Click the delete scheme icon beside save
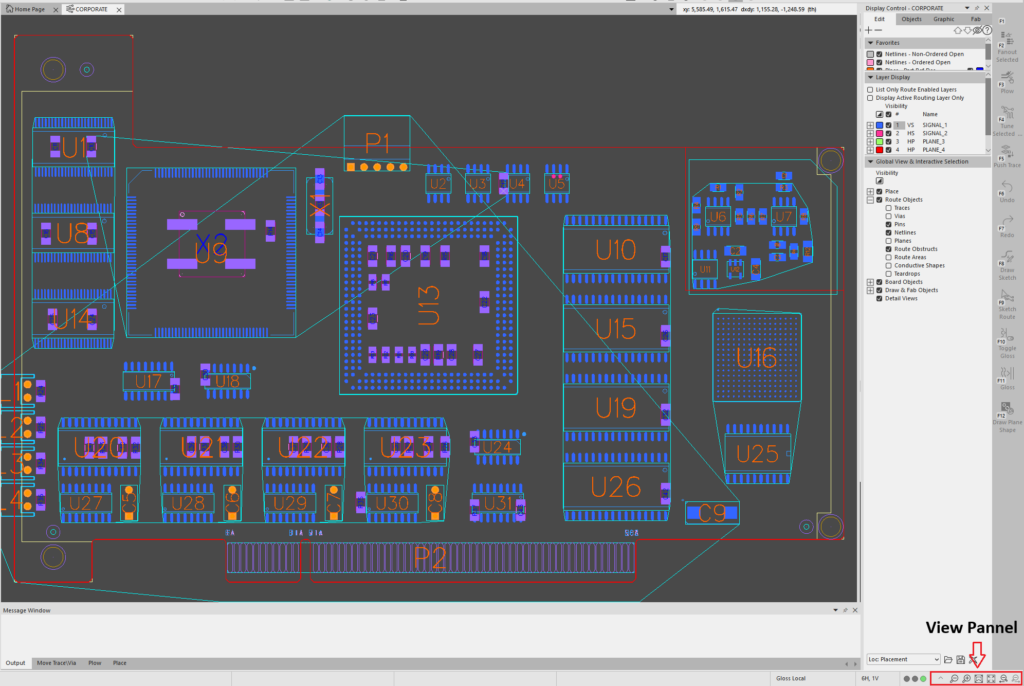The height and width of the screenshot is (686, 1024). [972, 660]
